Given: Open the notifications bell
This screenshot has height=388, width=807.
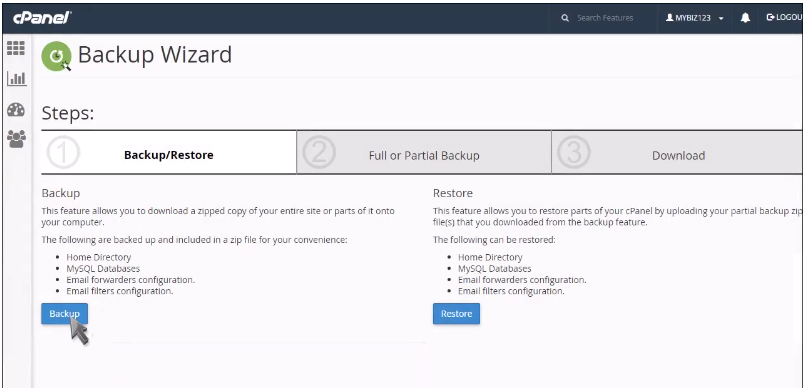Looking at the screenshot, I should [x=745, y=17].
